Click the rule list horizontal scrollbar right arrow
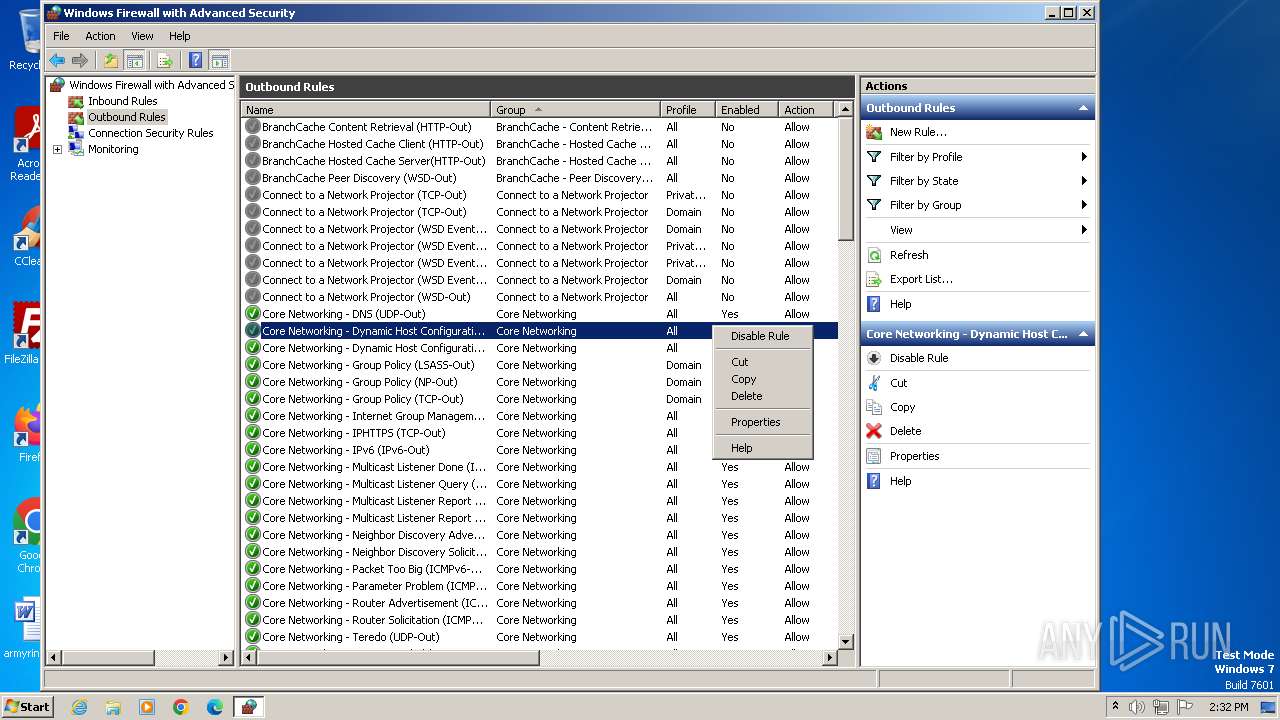The width and height of the screenshot is (1280, 720). (829, 658)
